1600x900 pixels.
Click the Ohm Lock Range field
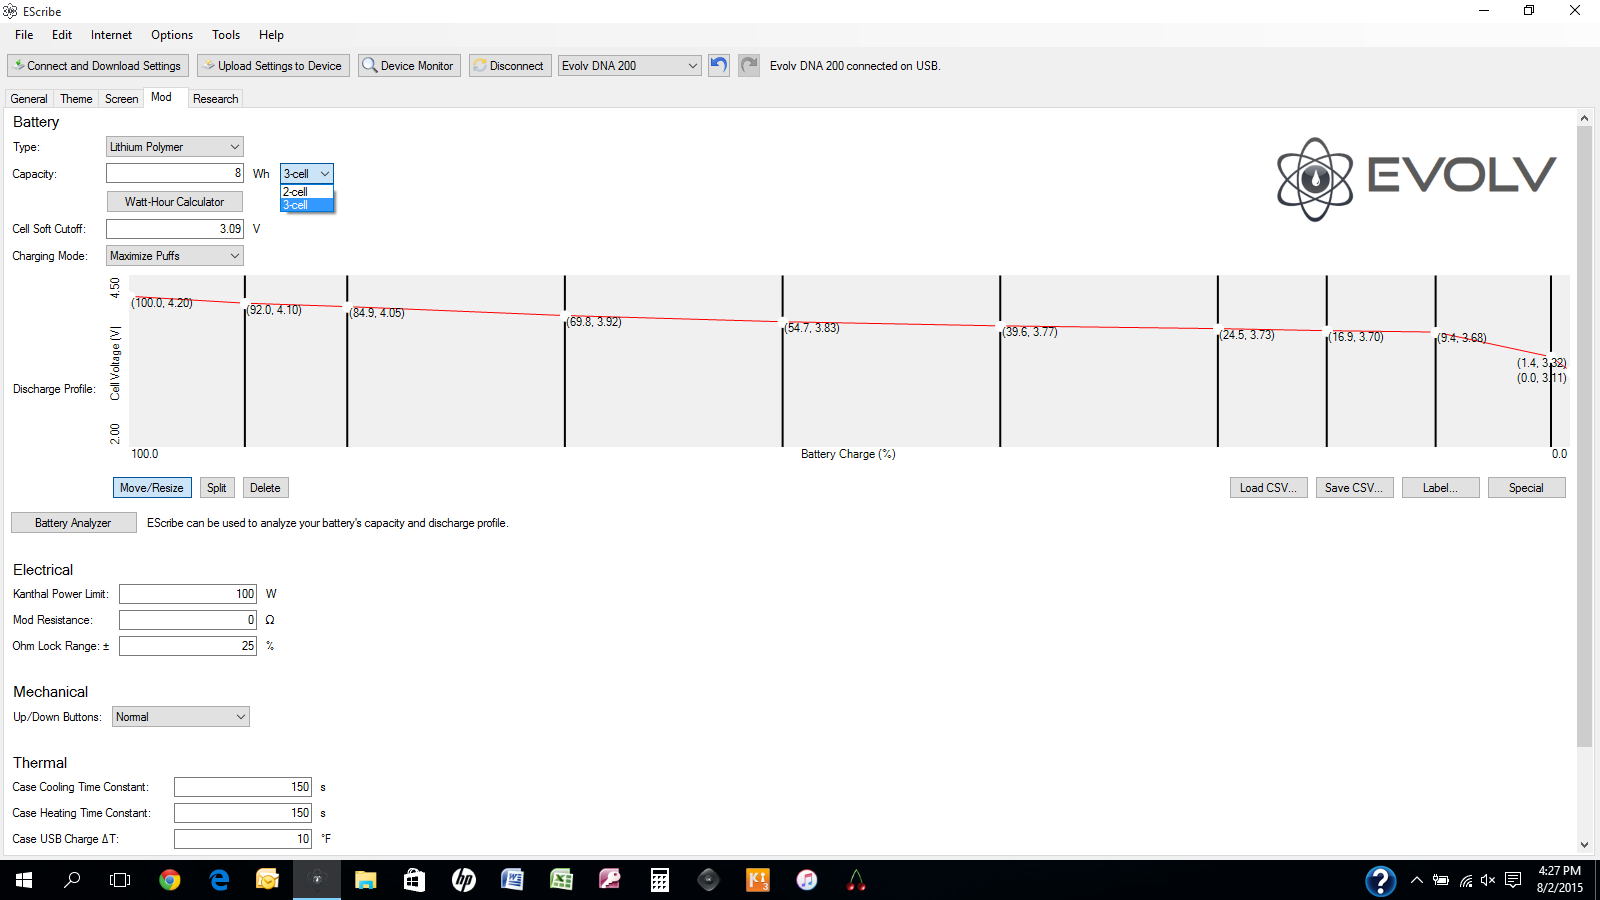click(188, 646)
